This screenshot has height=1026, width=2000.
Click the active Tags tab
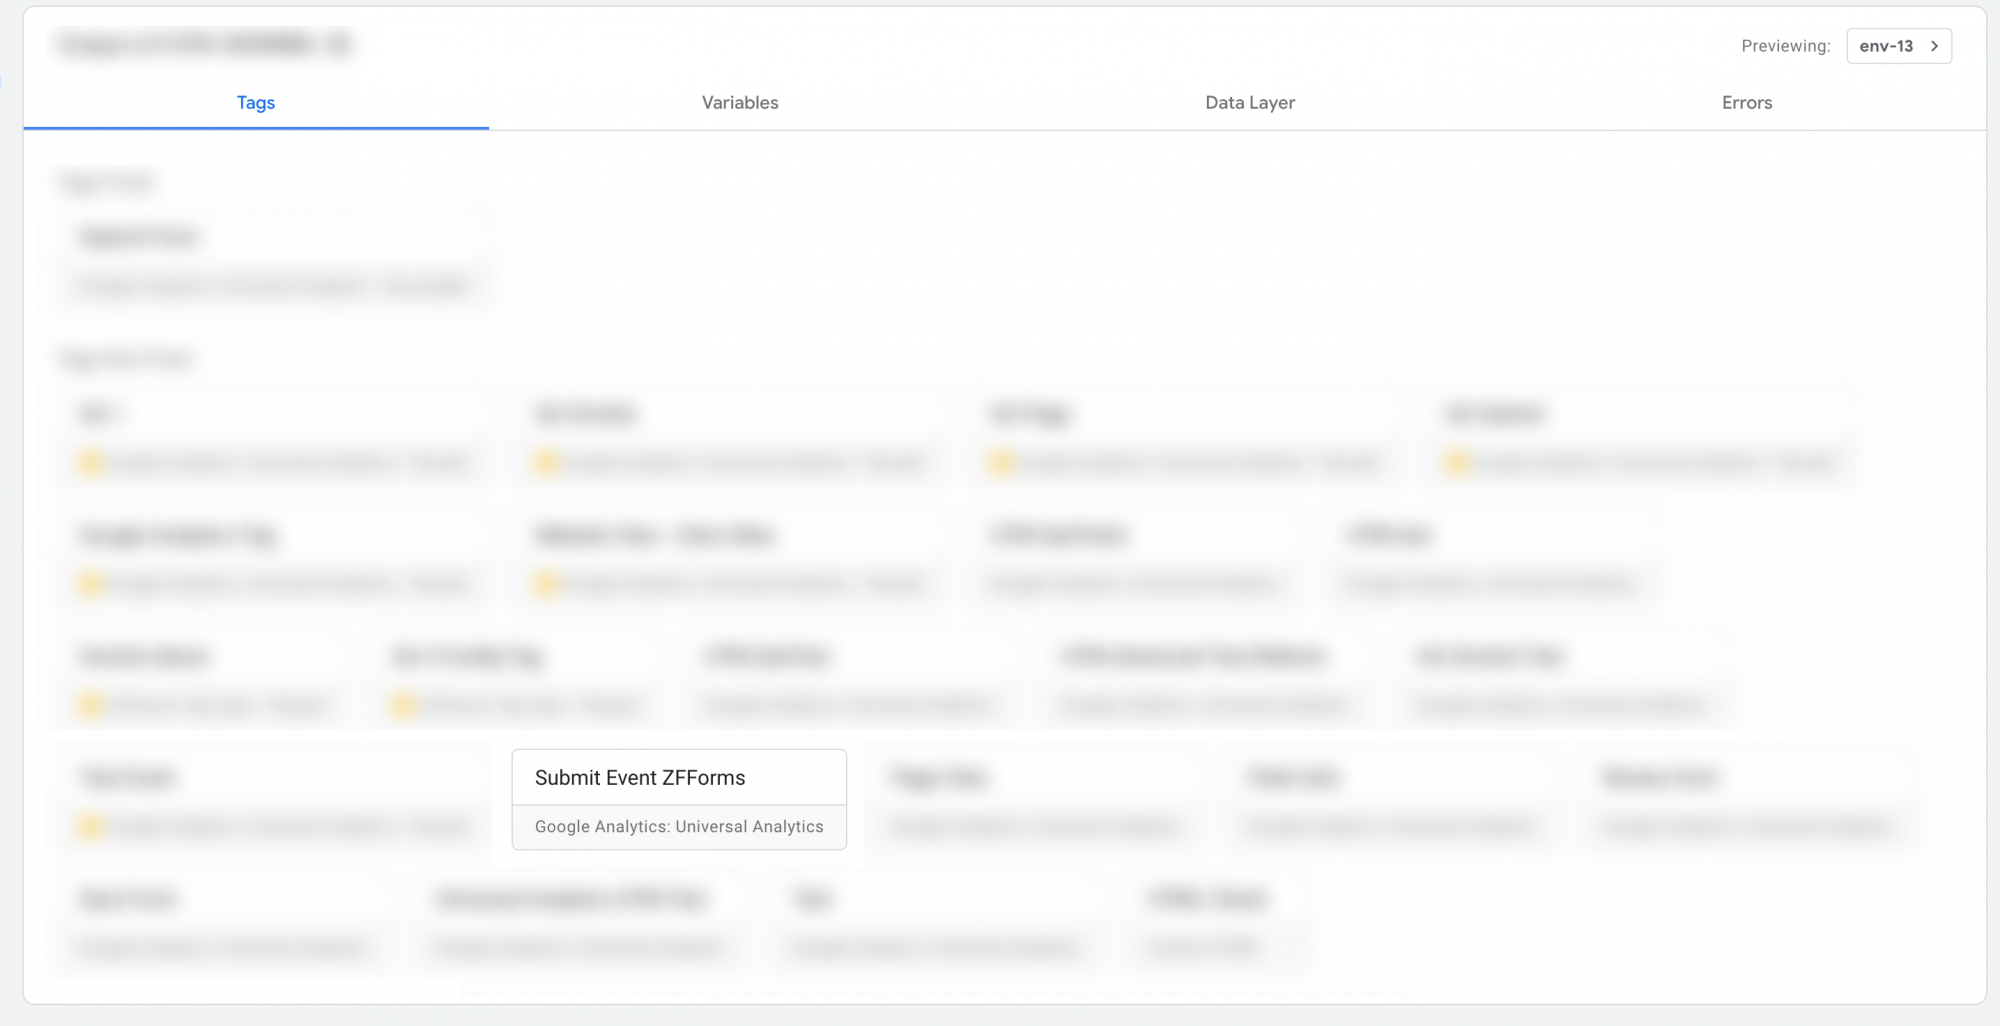pos(255,102)
